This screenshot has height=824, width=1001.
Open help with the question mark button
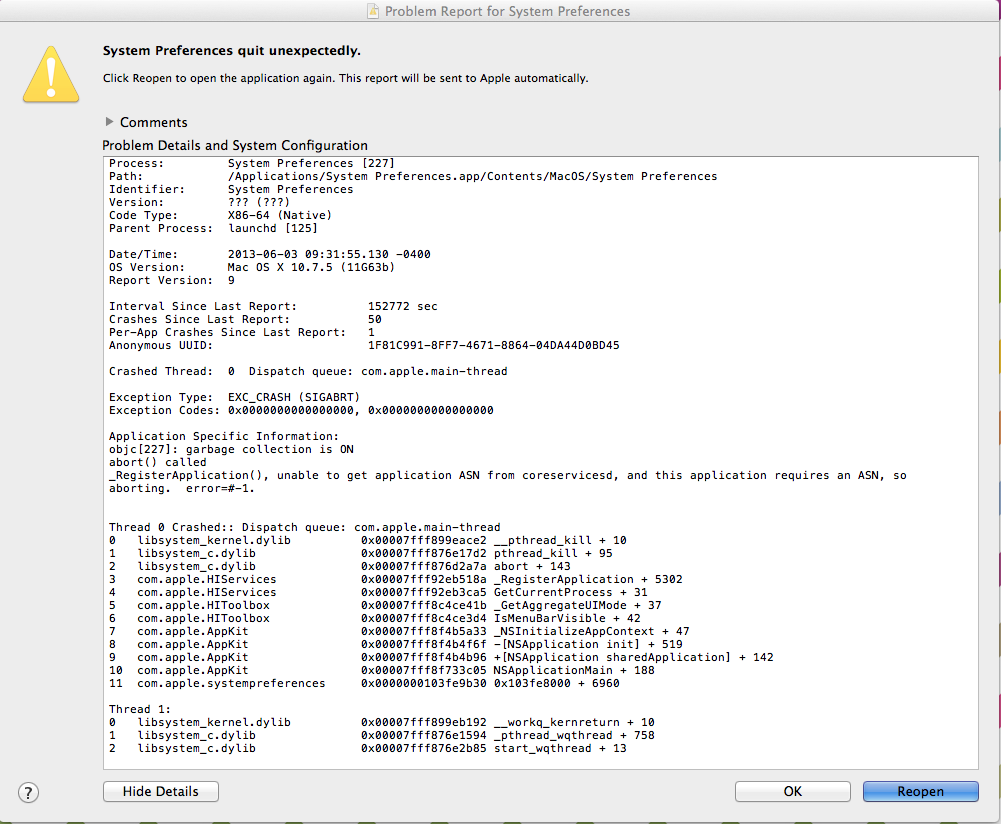point(28,793)
